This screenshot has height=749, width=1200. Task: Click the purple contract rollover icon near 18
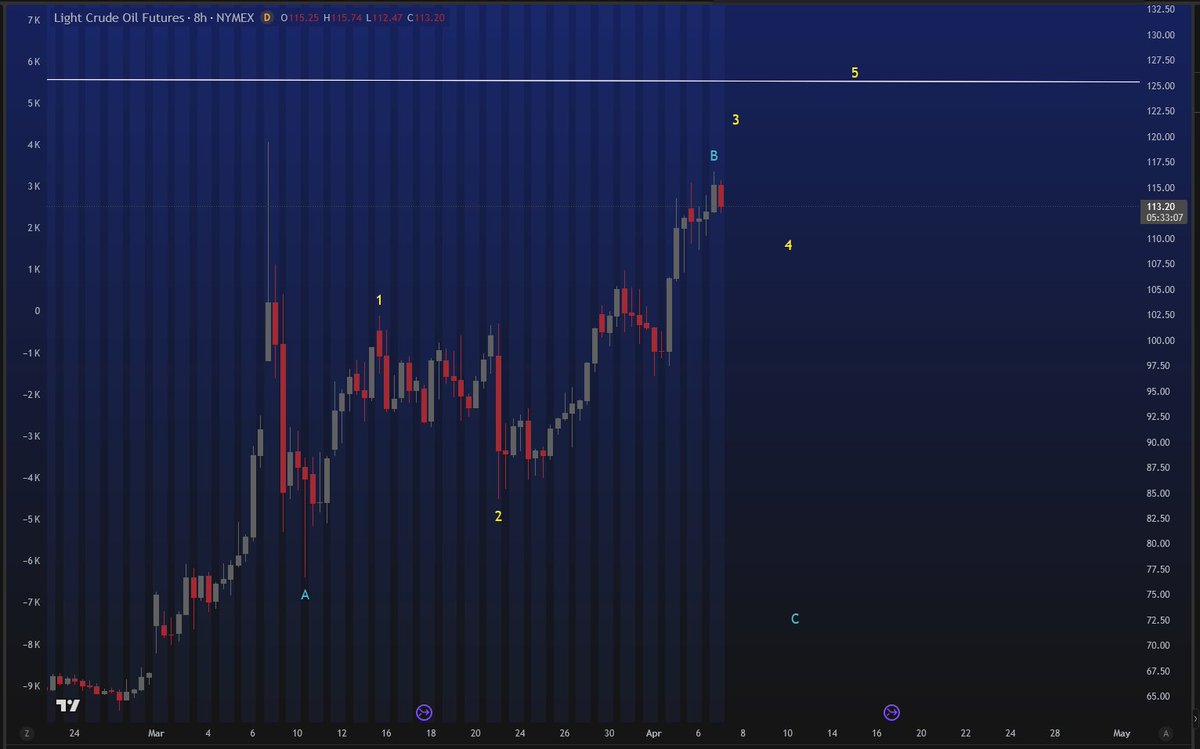click(424, 712)
